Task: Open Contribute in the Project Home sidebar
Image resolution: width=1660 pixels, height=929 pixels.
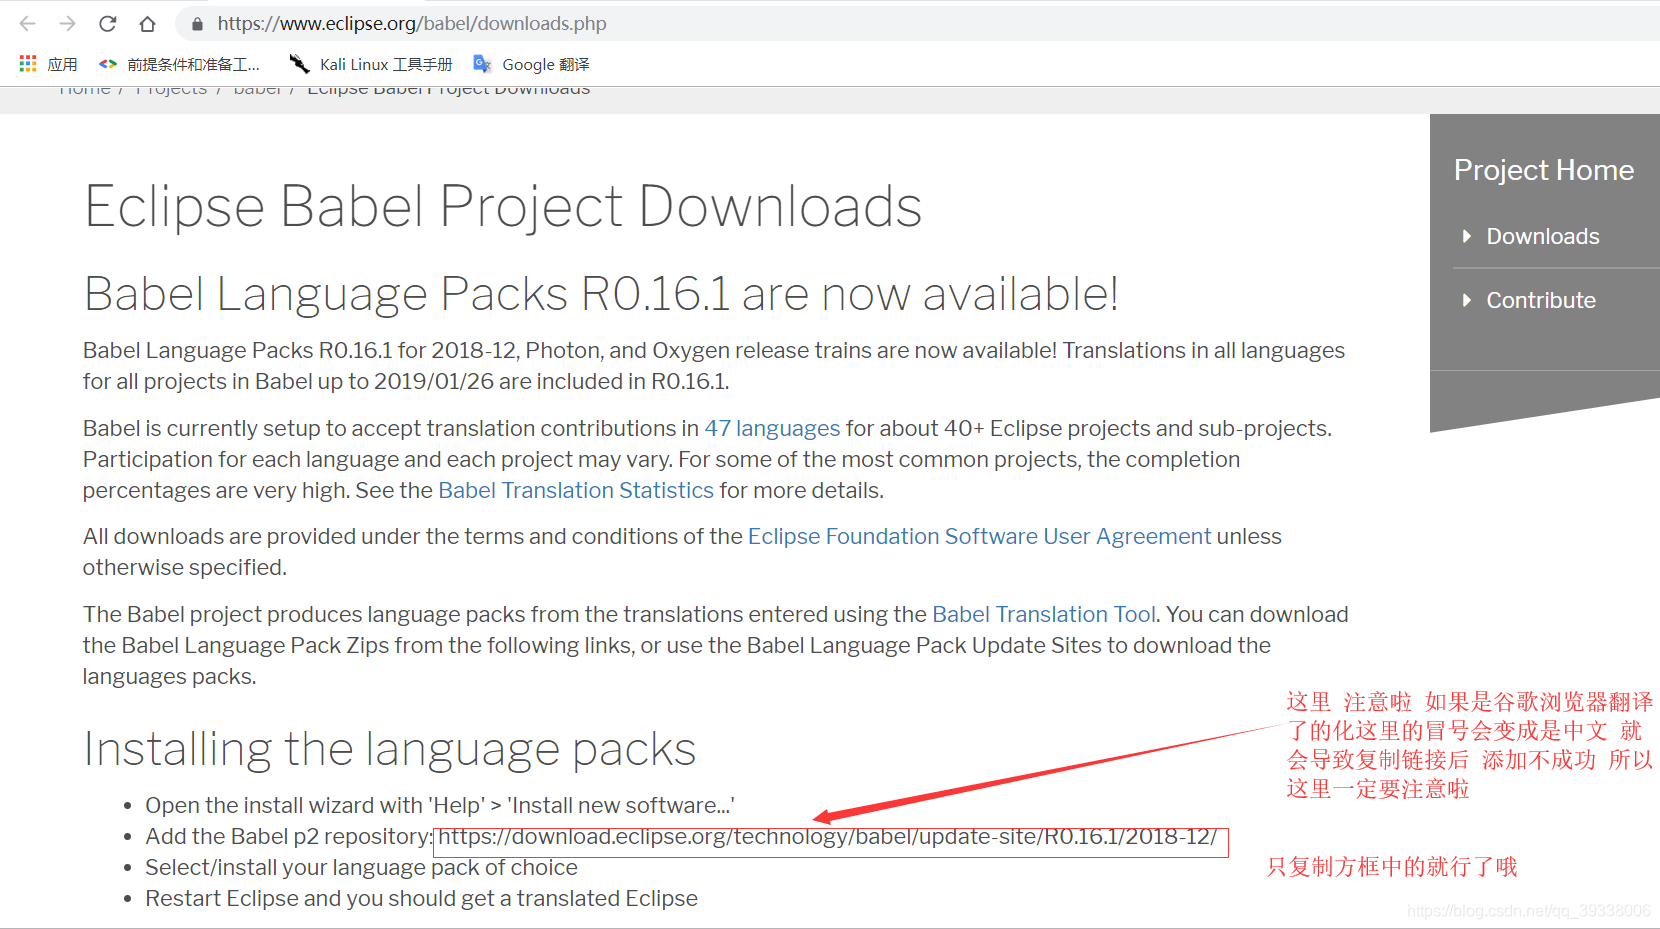Action: click(x=1541, y=300)
